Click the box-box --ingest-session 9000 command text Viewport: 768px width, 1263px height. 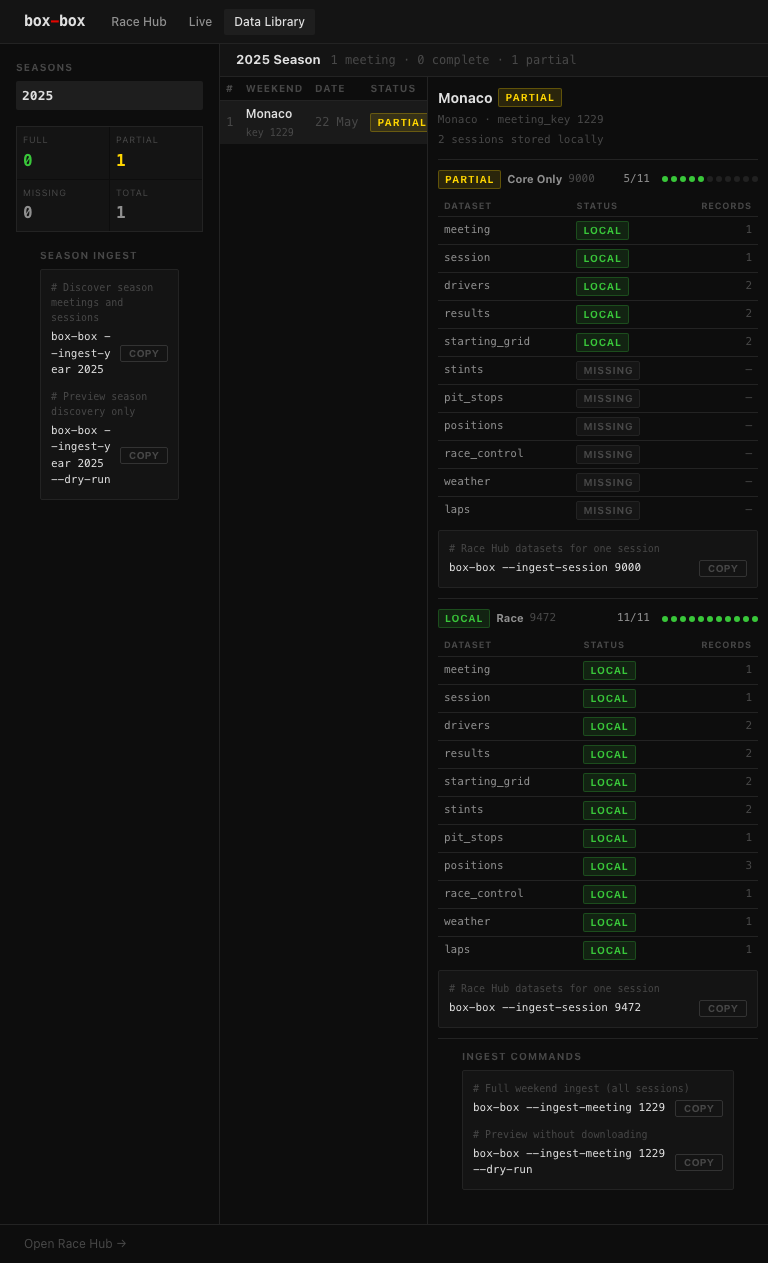coord(545,567)
